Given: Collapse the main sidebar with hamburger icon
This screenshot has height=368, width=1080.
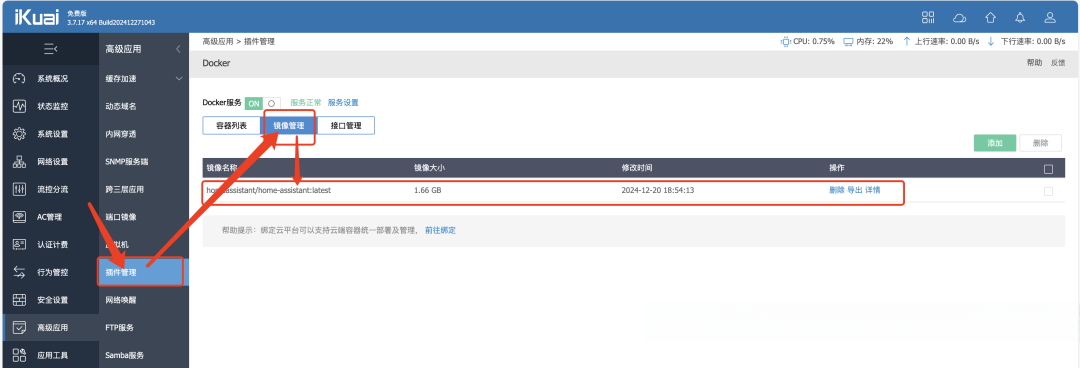Looking at the screenshot, I should click(50, 49).
